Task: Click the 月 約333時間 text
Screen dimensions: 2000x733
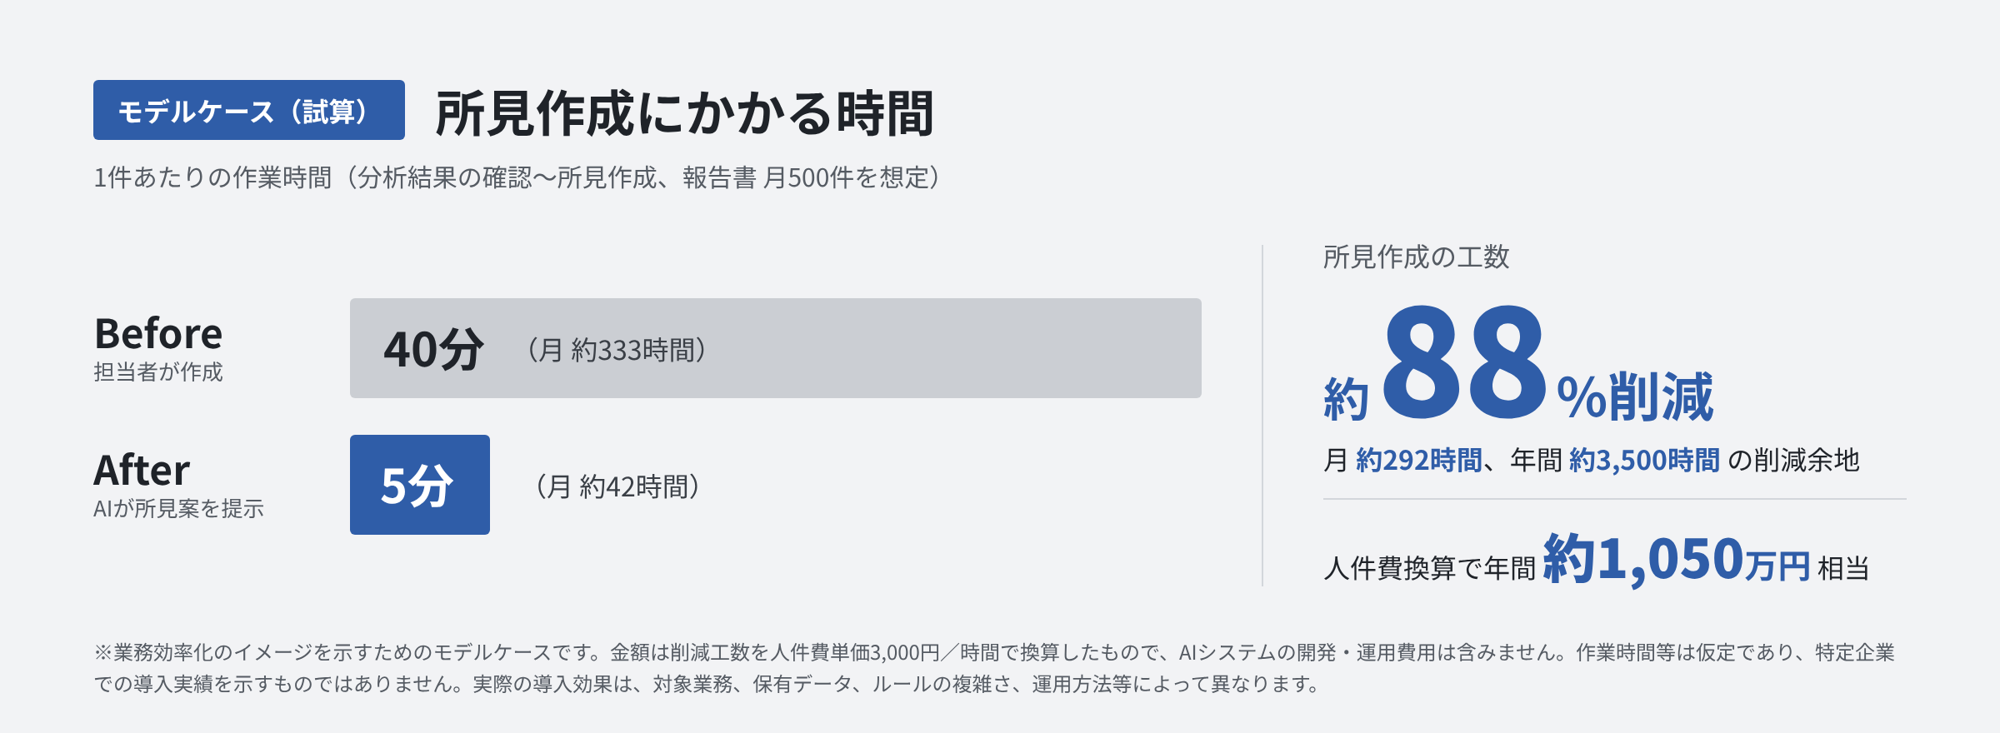Action: [x=617, y=350]
